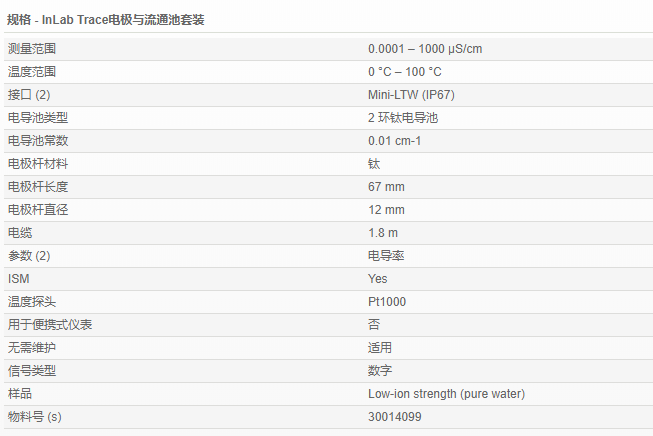Click the 0.01 cm-1 value
The width and height of the screenshot is (653, 436).
tap(394, 141)
